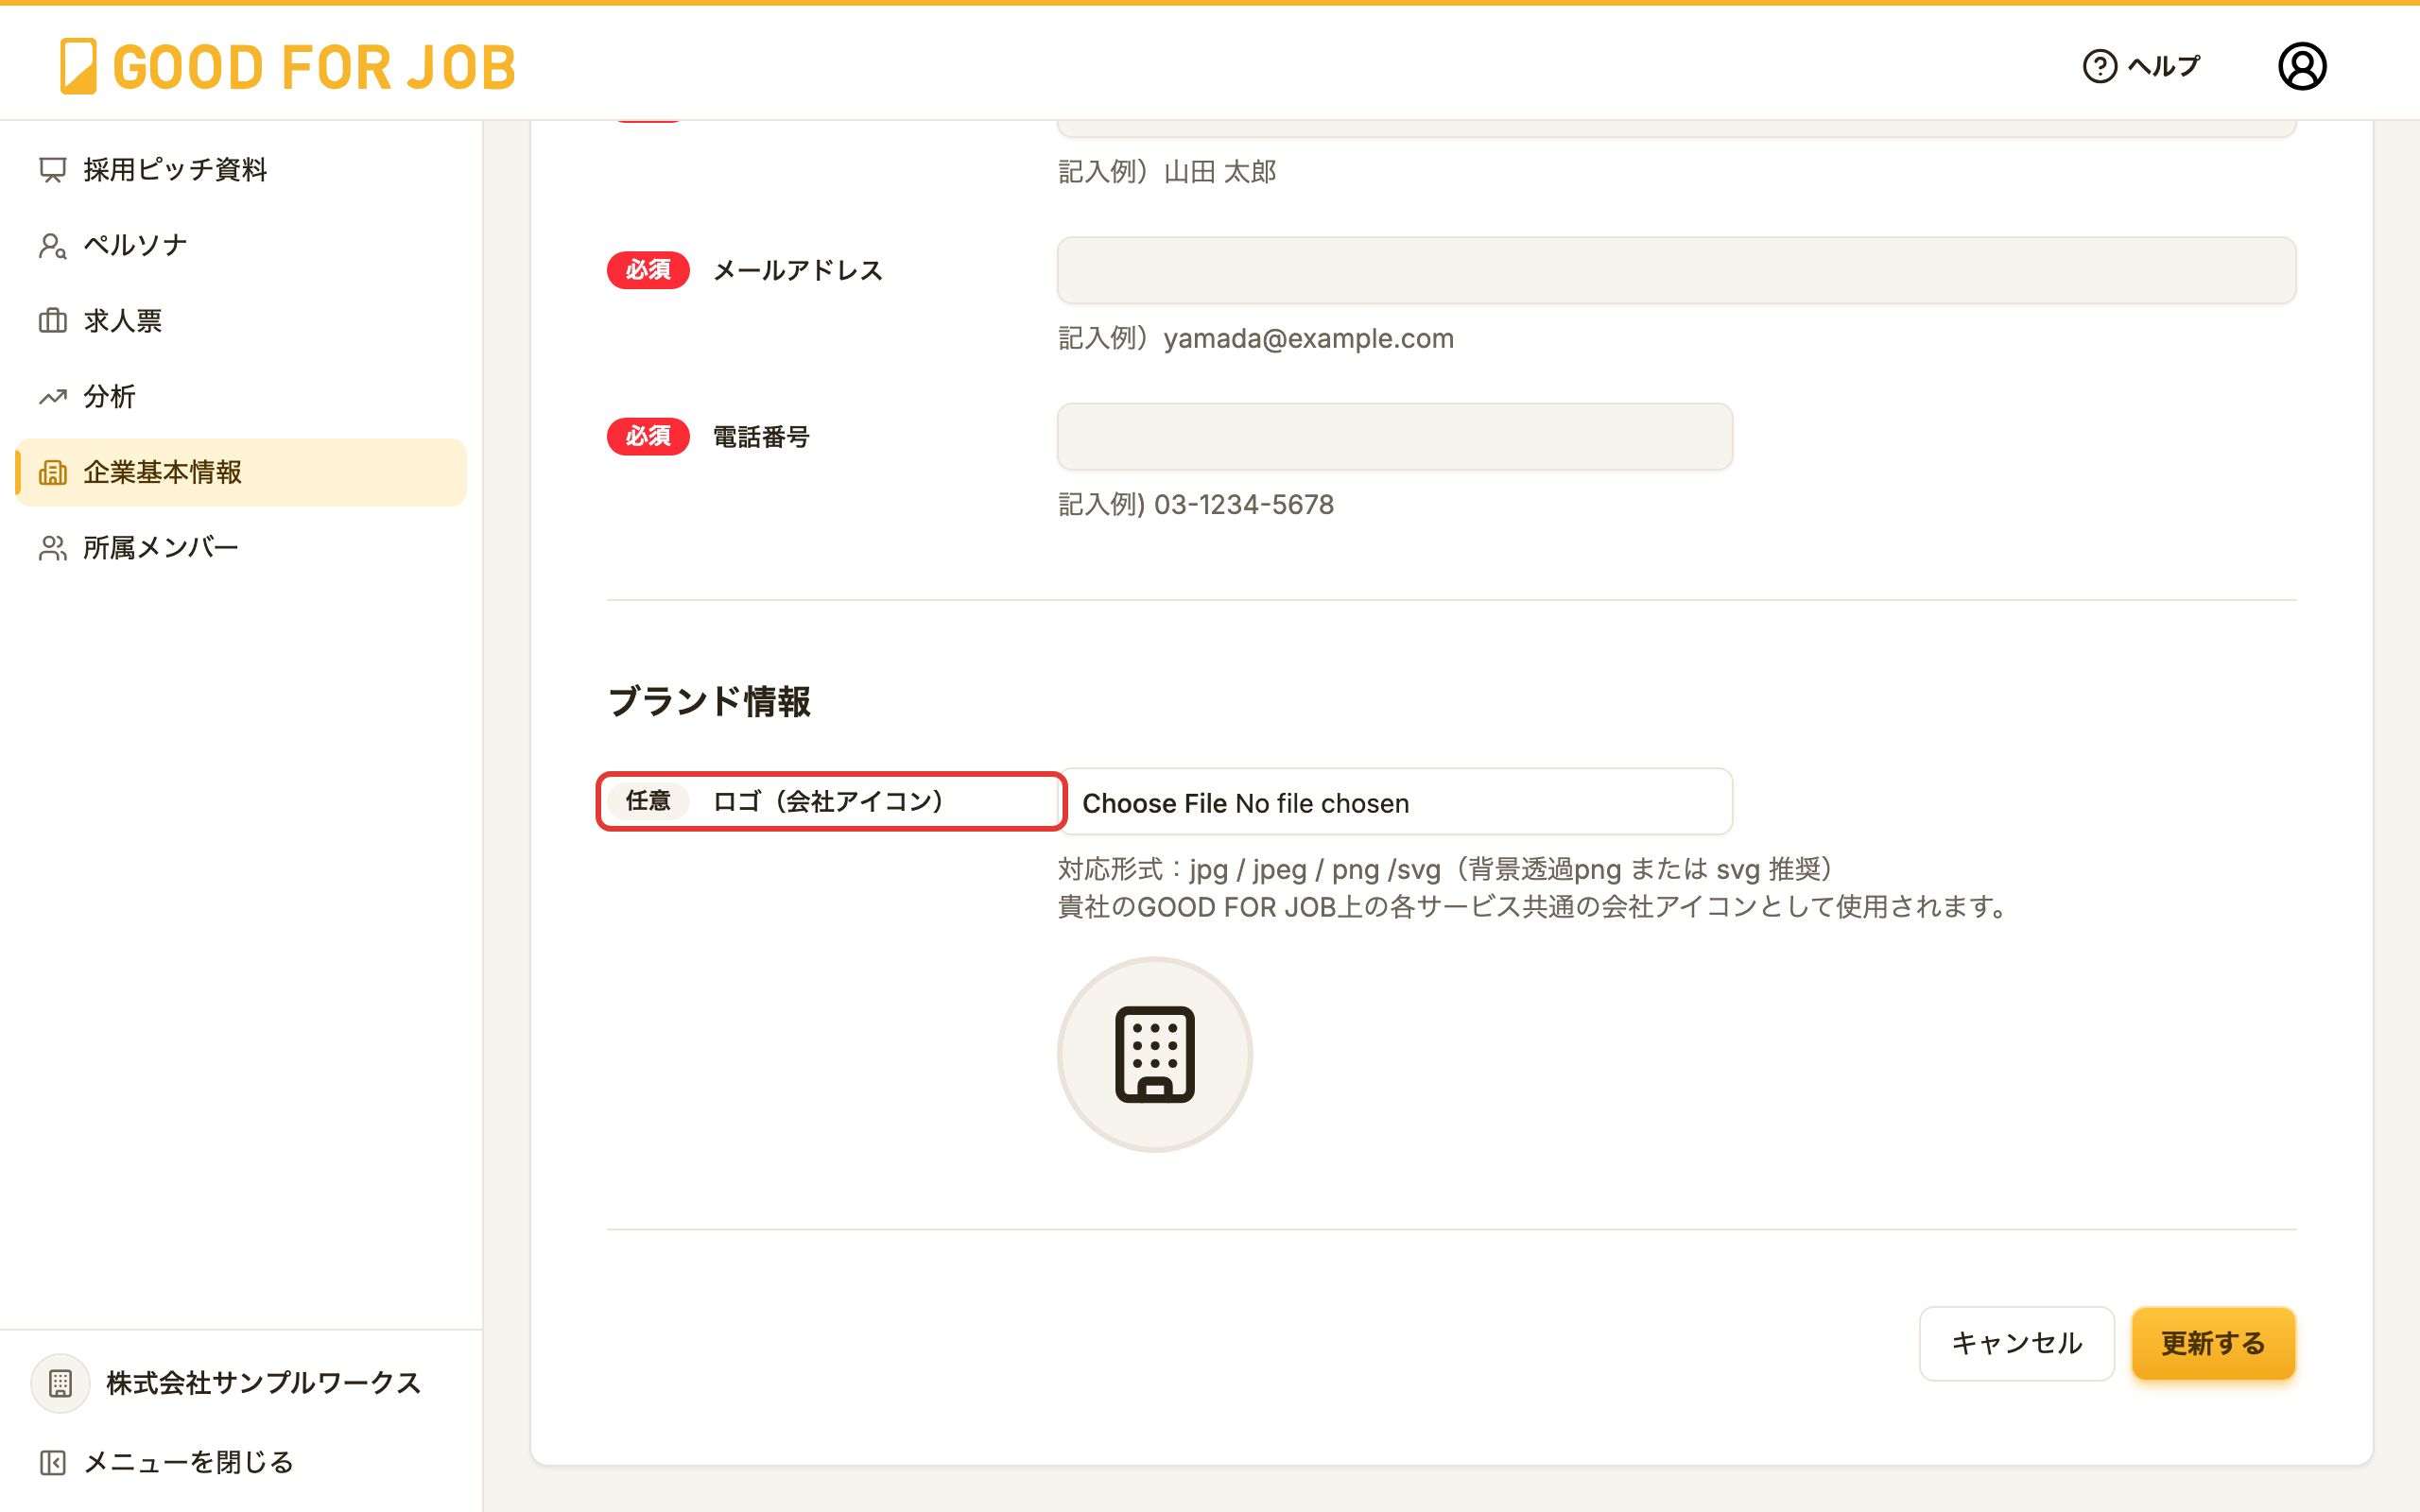Click the 更新する button
This screenshot has height=1512, width=2420.
tap(2213, 1343)
